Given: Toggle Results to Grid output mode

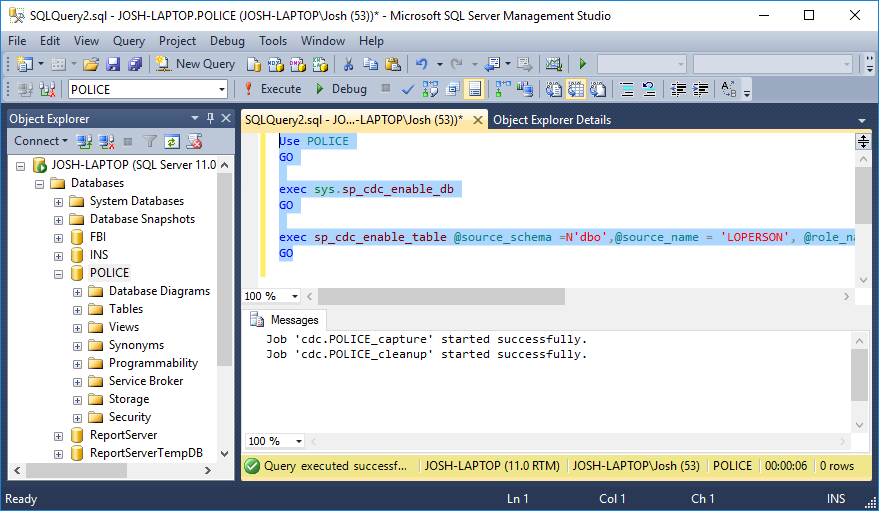Looking at the screenshot, I should (575, 89).
